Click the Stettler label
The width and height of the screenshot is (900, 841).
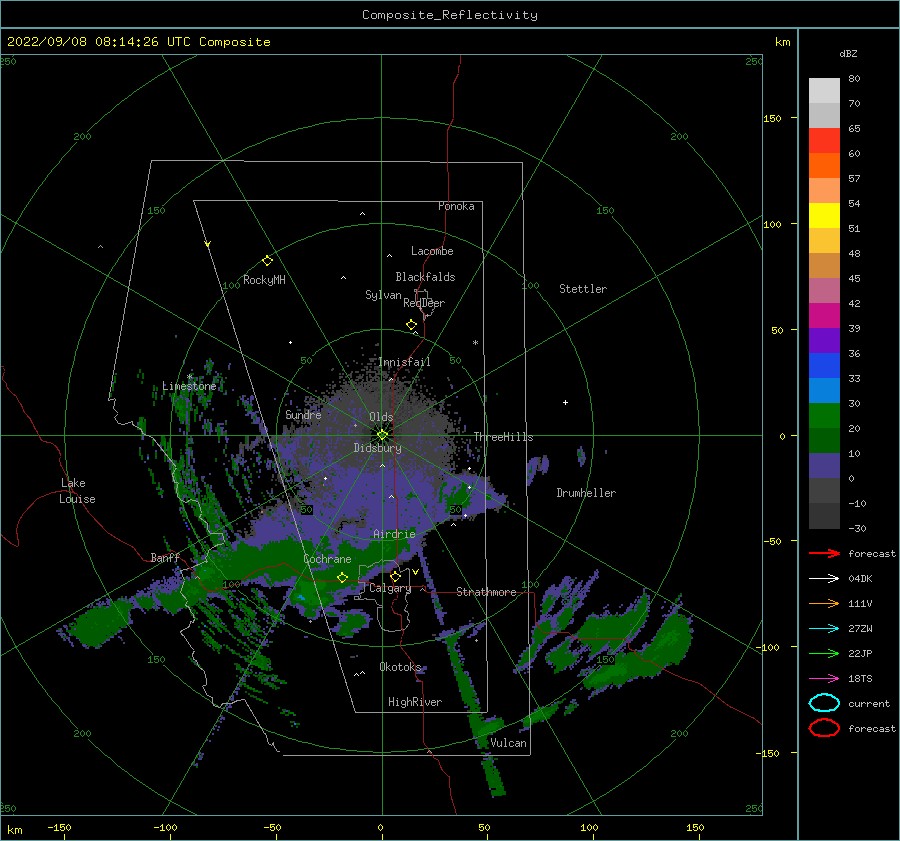click(x=583, y=289)
